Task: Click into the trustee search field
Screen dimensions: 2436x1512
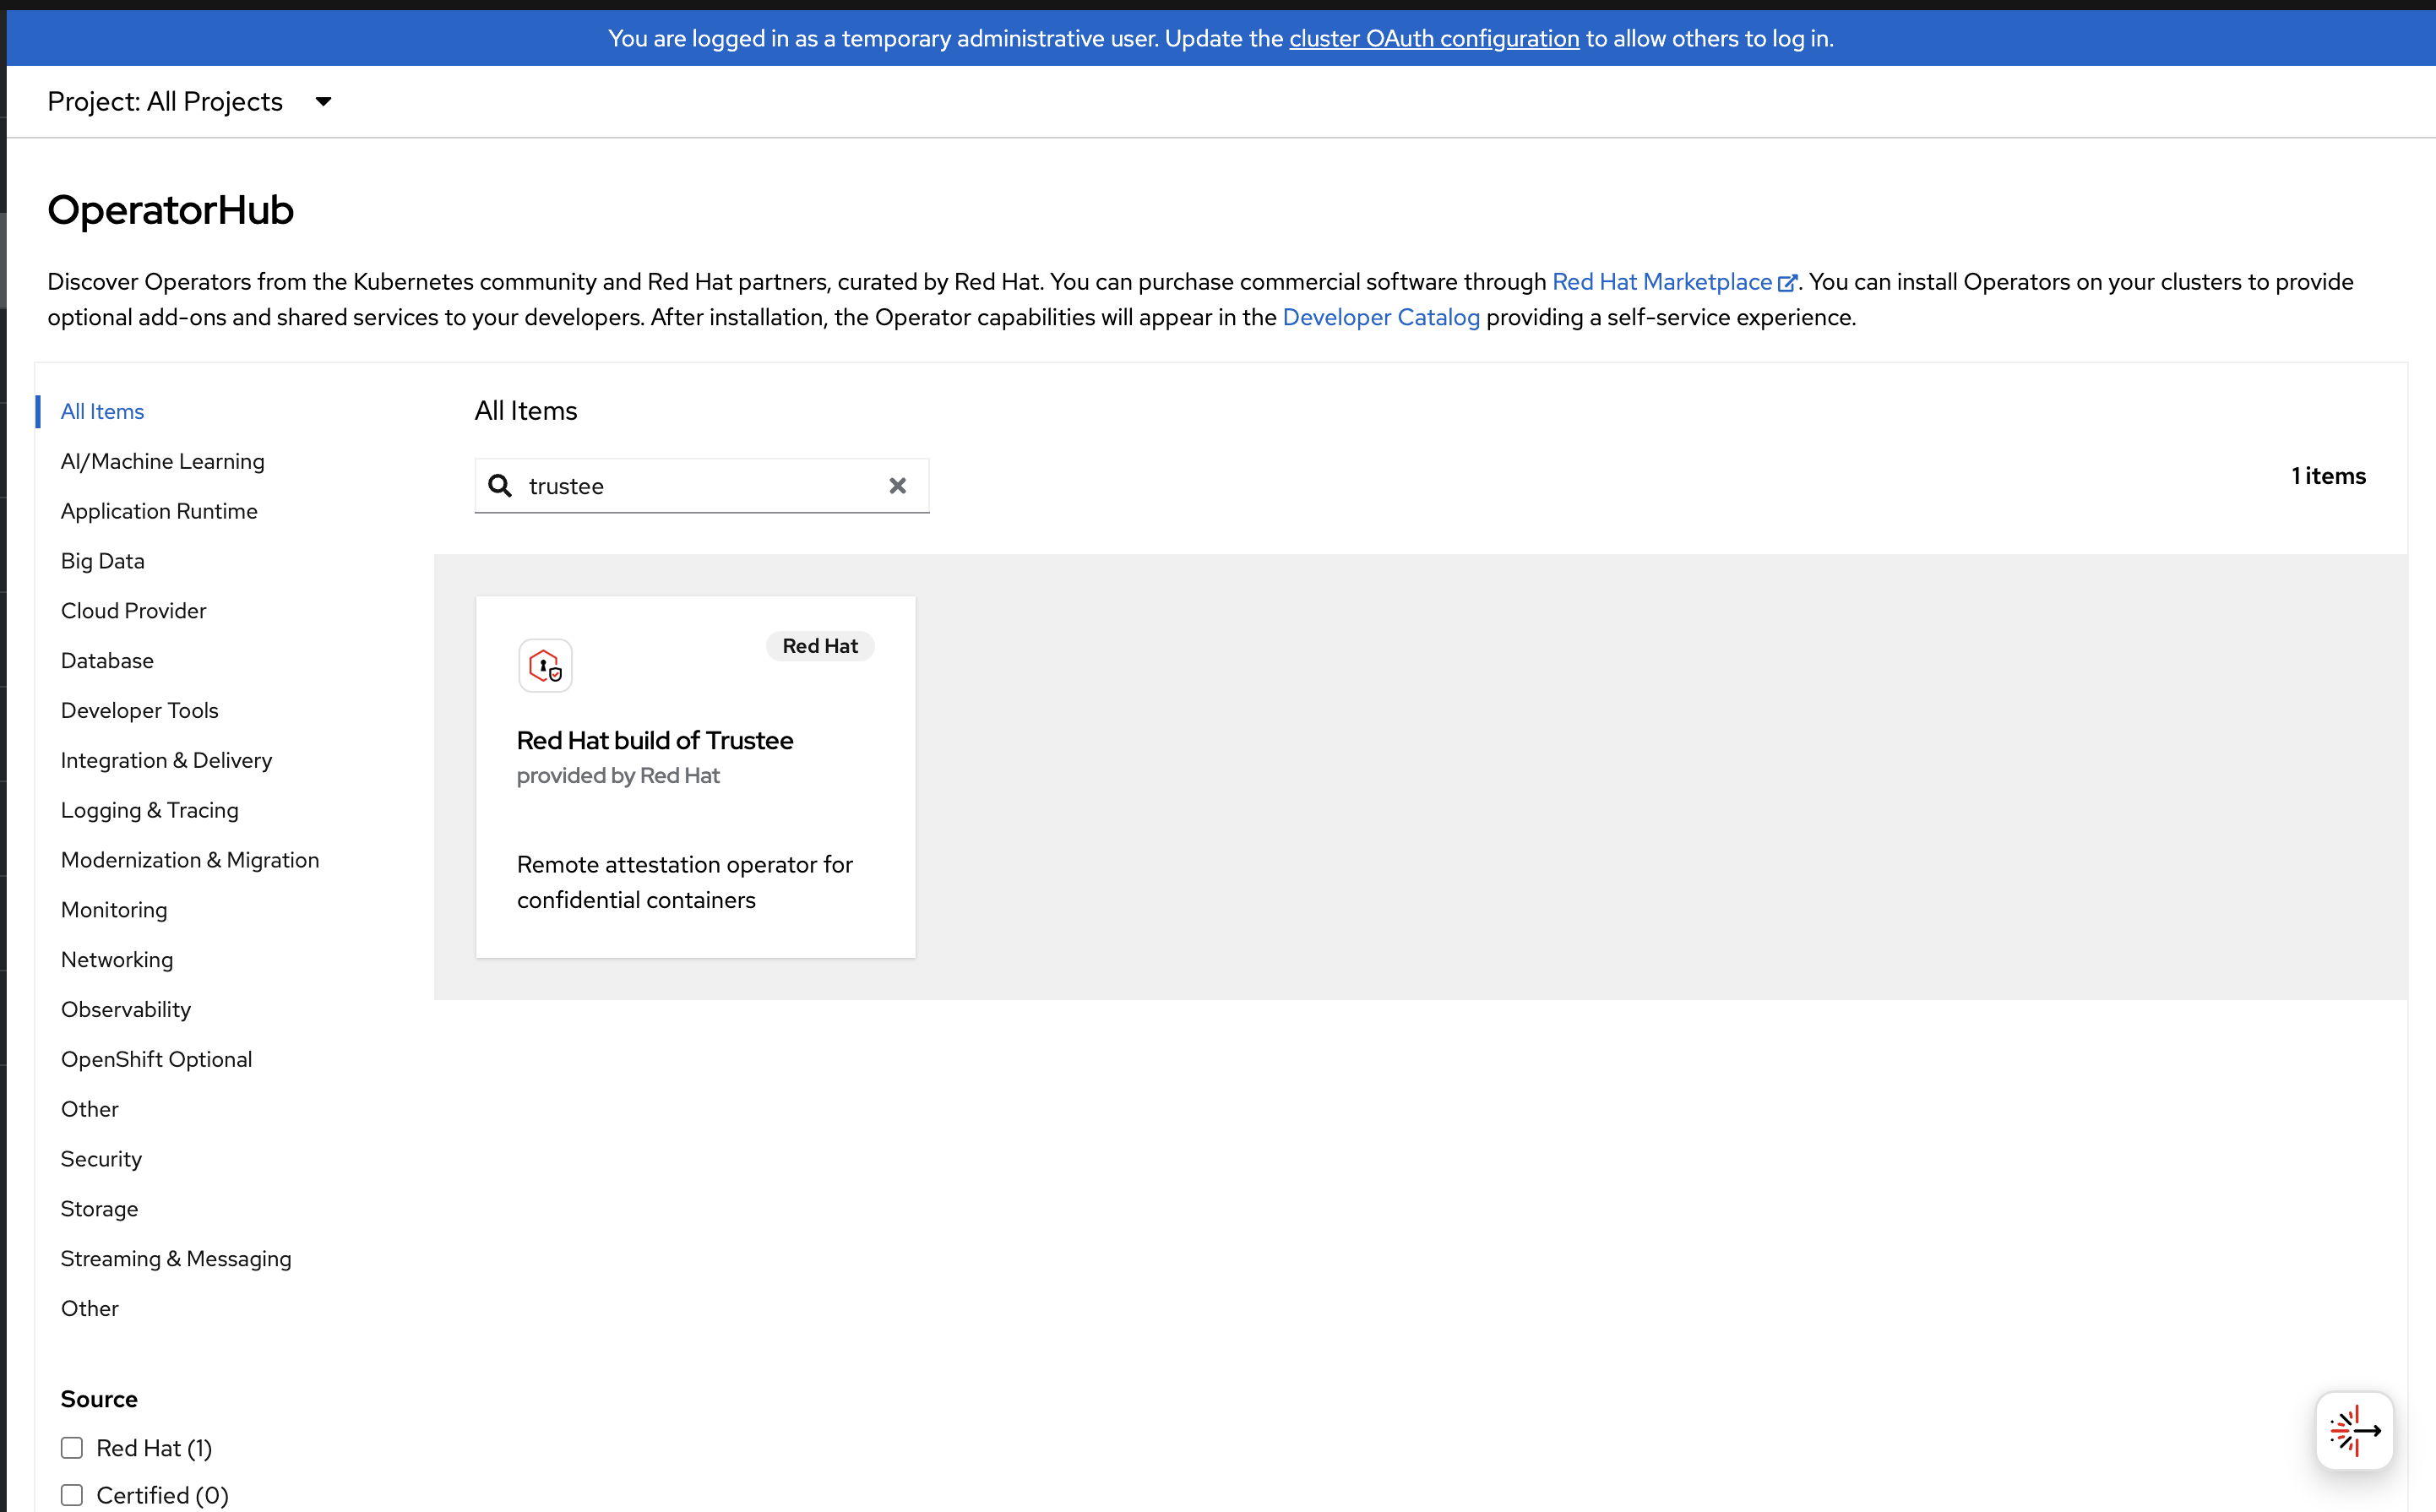Action: (700, 486)
